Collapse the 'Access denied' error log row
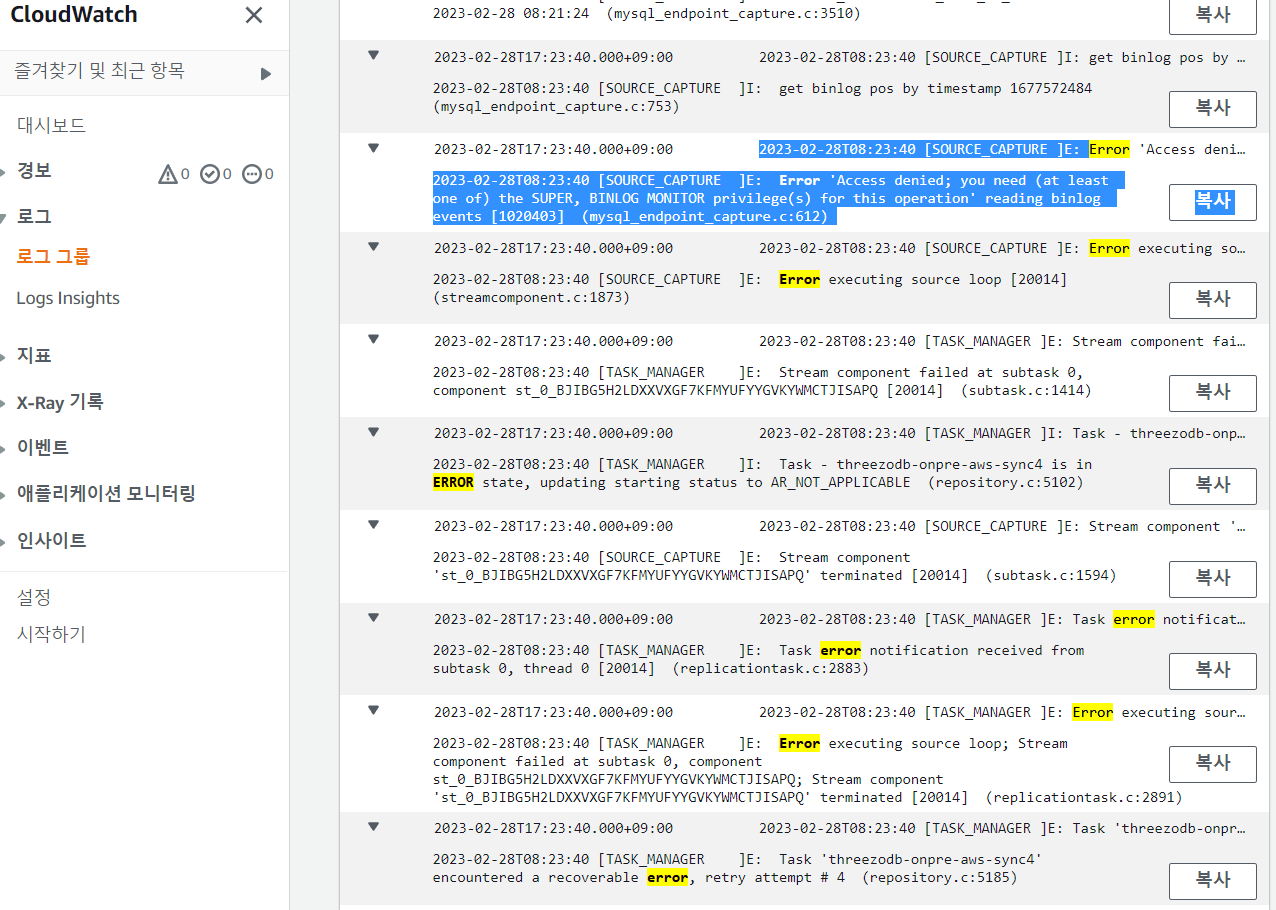The image size is (1276, 910). (x=374, y=147)
